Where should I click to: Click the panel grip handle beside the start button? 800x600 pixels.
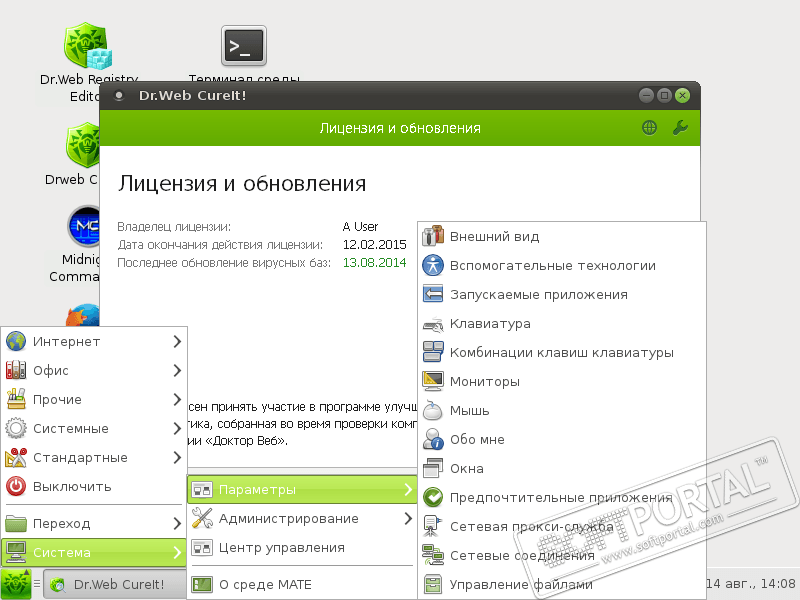37,583
